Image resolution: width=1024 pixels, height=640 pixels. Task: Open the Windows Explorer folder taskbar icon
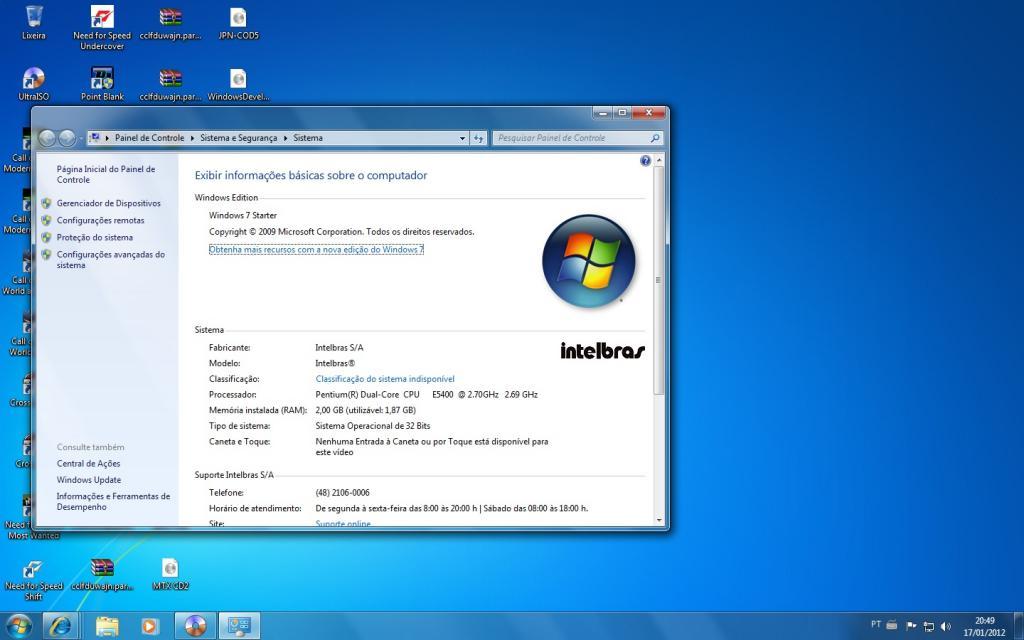(x=106, y=626)
